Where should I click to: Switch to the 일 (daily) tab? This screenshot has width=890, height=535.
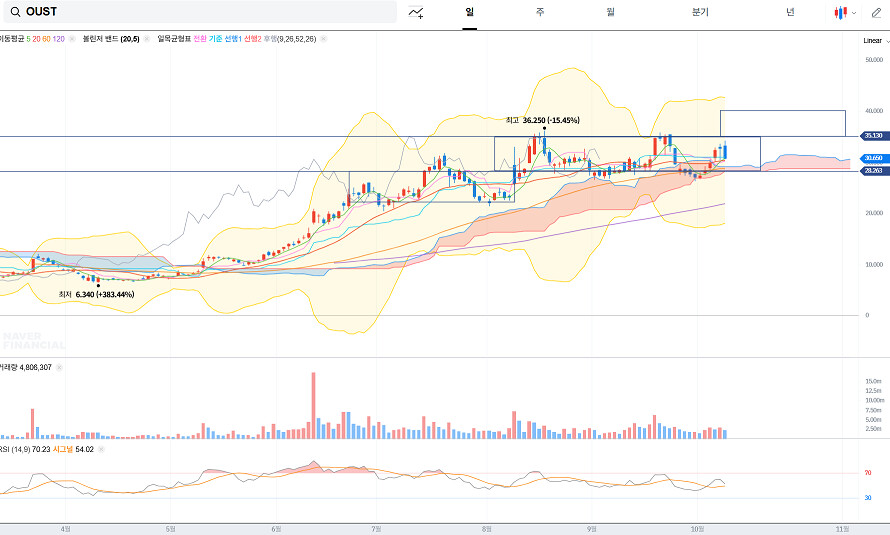pos(469,12)
